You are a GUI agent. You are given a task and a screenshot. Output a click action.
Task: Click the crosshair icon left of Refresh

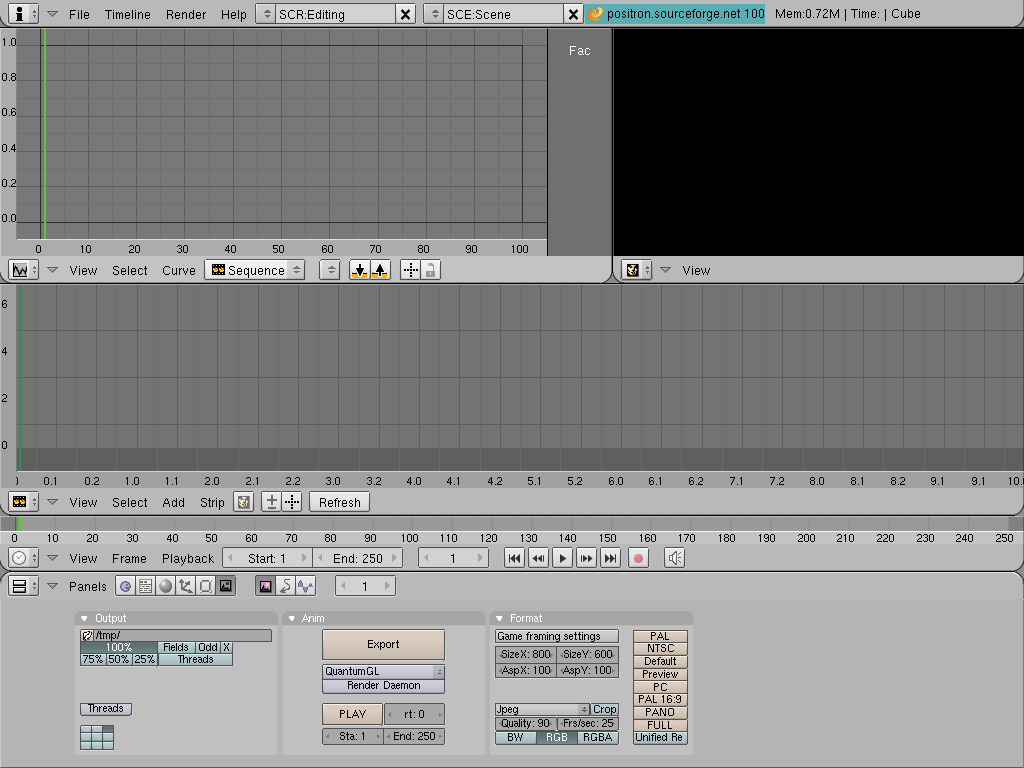click(292, 502)
